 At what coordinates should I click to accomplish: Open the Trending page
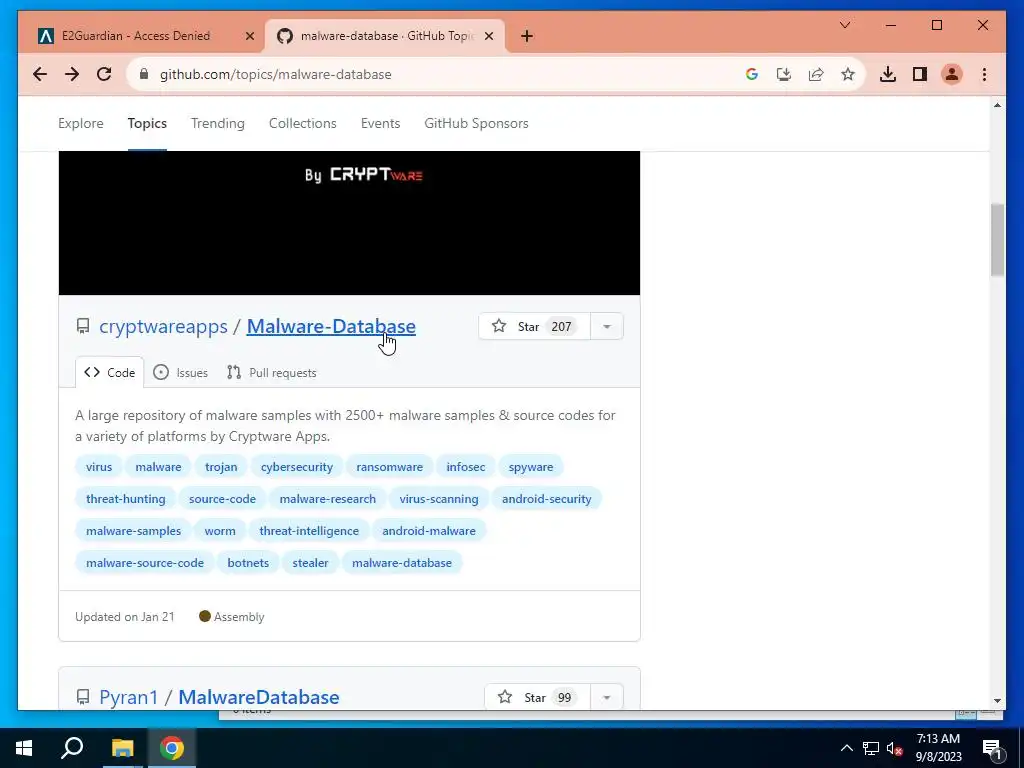tap(217, 123)
